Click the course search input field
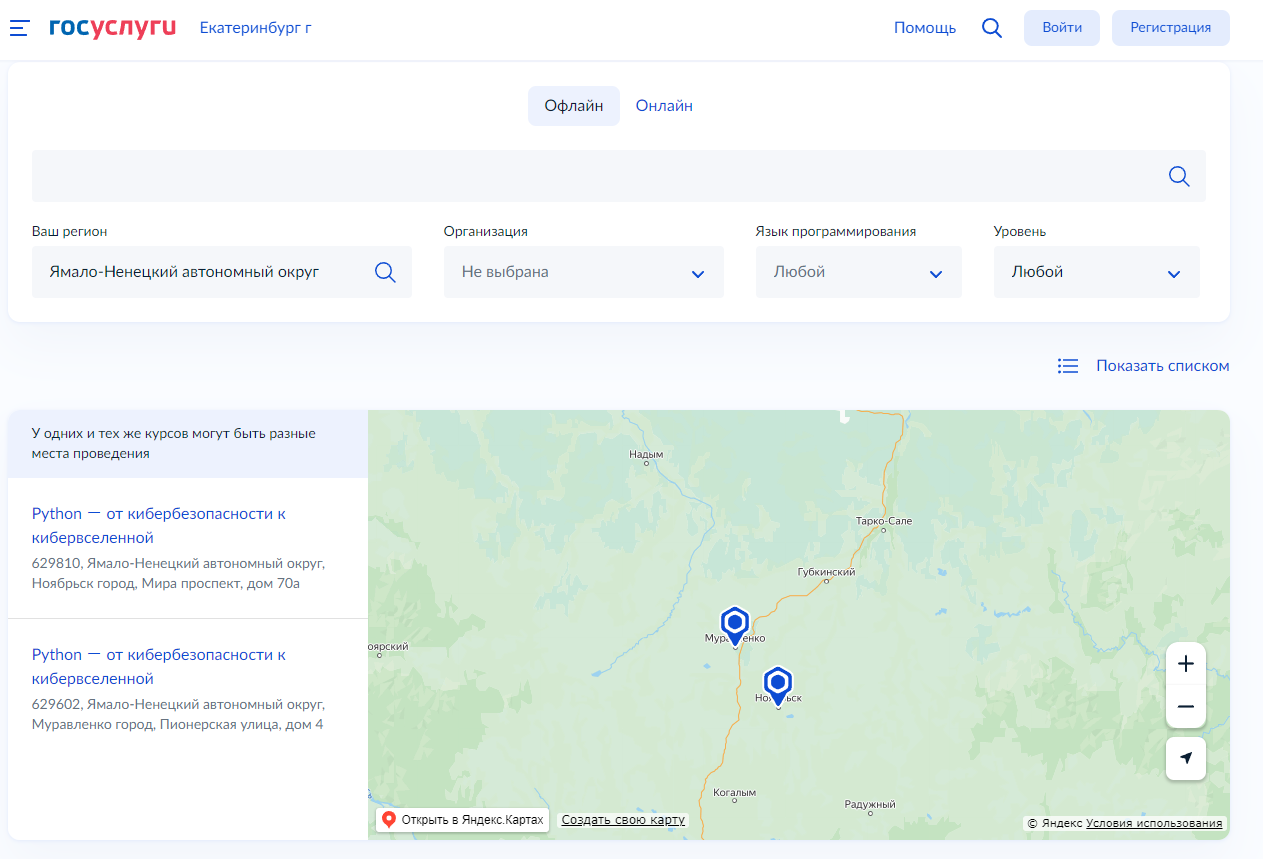This screenshot has width=1263, height=859. click(x=619, y=176)
